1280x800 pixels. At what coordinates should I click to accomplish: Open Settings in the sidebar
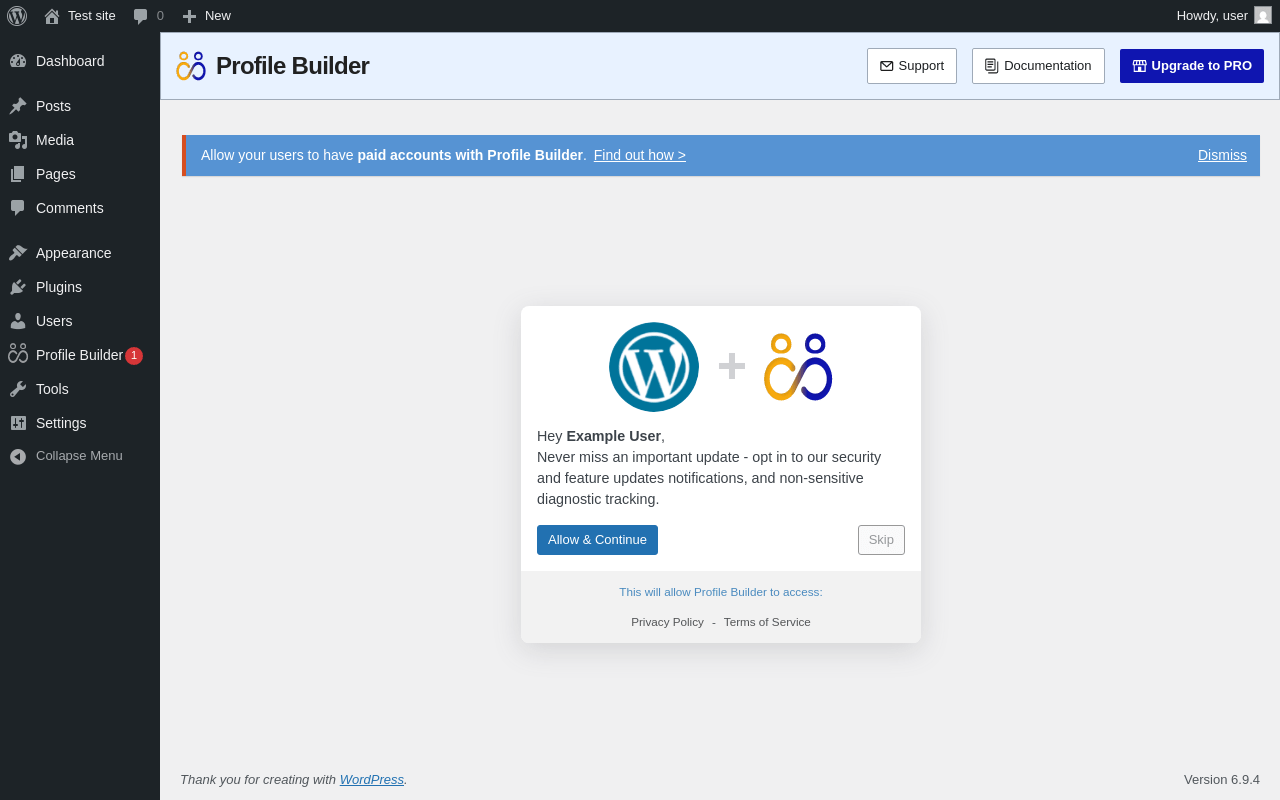click(80, 423)
